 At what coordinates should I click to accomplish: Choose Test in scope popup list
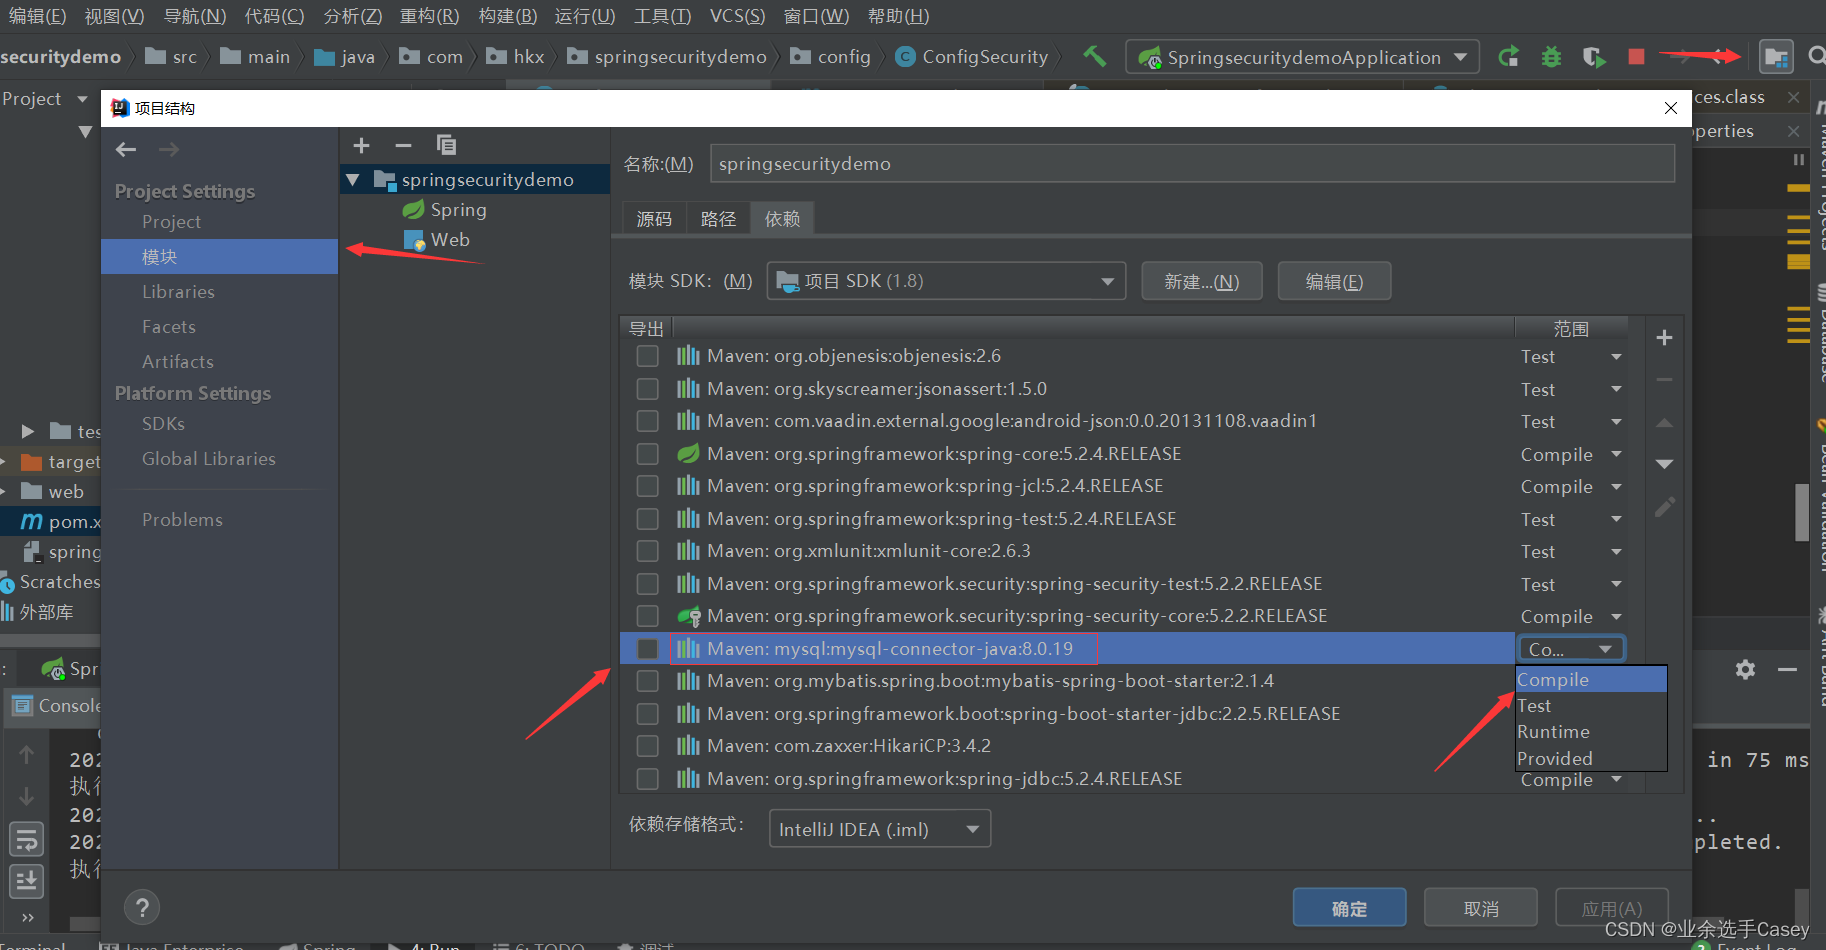[x=1591, y=706]
